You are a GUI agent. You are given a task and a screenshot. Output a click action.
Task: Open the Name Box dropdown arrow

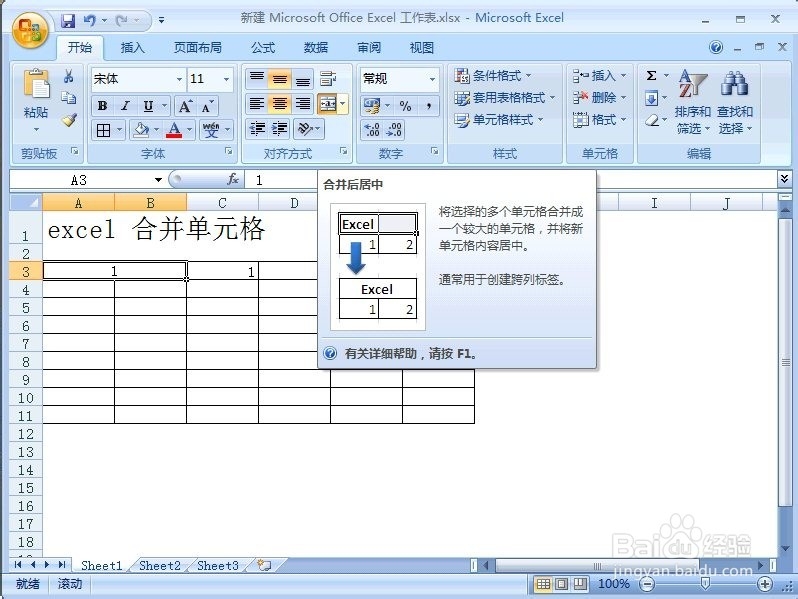(x=158, y=180)
